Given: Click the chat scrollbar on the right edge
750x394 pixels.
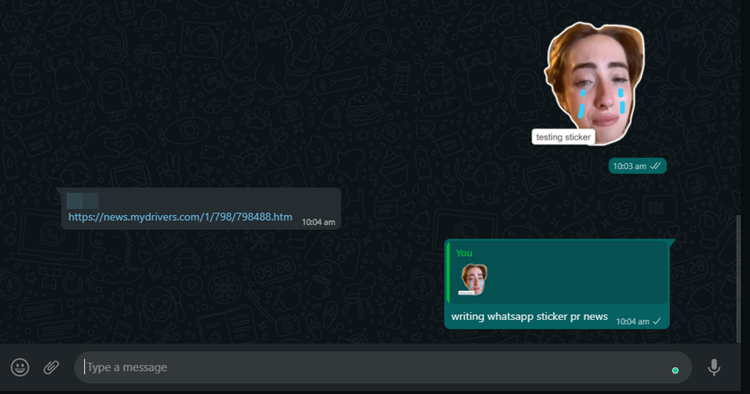Looking at the screenshot, I should coord(738,278).
